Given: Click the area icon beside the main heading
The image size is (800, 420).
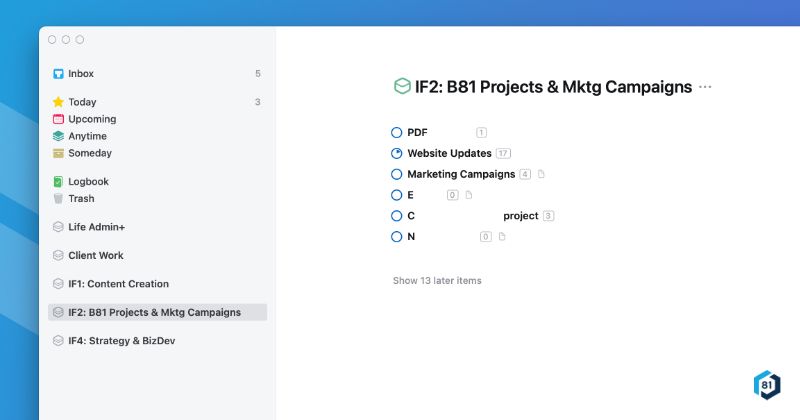Looking at the screenshot, I should pyautogui.click(x=403, y=87).
